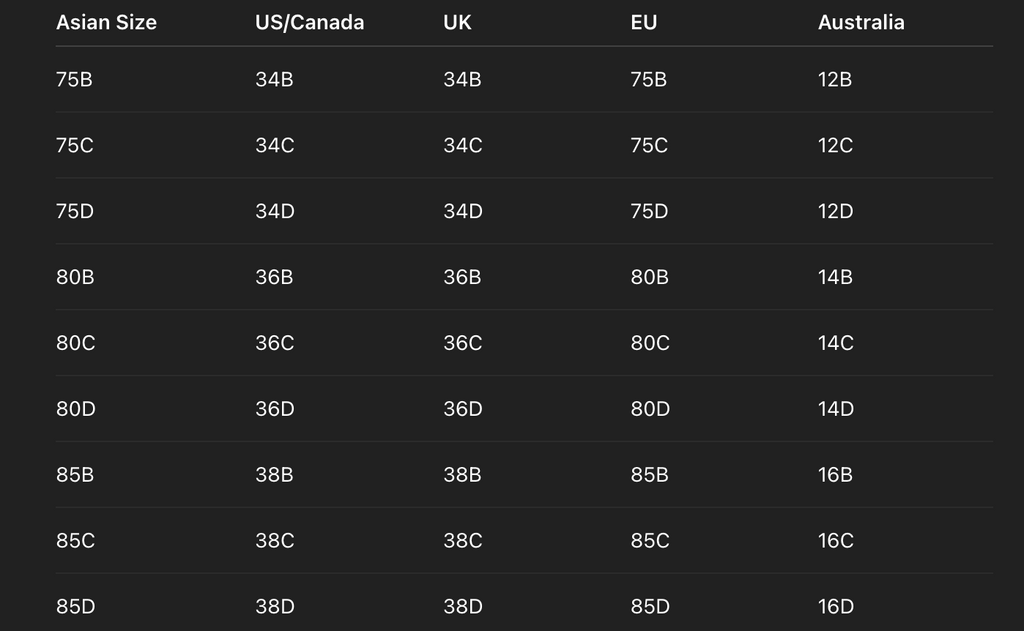This screenshot has height=631, width=1024.
Task: Click the Asian Size column header
Action: point(106,22)
